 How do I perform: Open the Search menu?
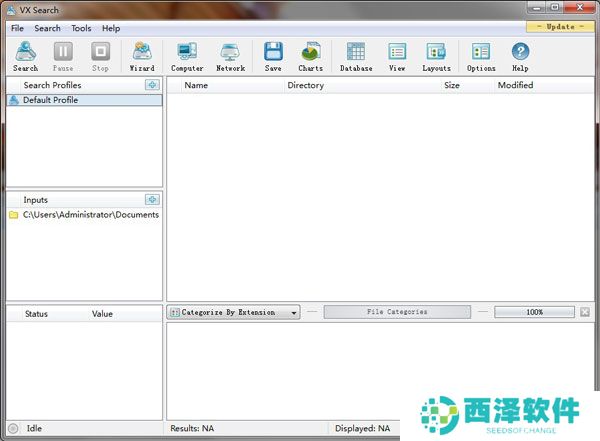(47, 28)
